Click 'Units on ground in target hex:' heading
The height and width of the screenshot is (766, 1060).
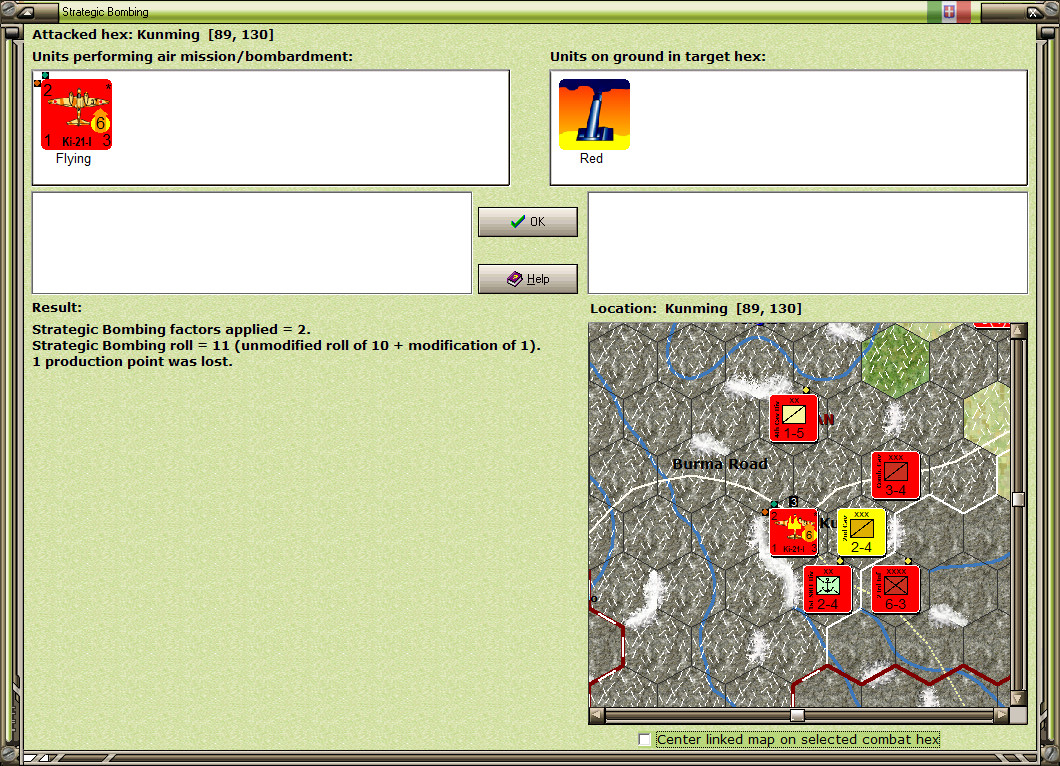[658, 57]
